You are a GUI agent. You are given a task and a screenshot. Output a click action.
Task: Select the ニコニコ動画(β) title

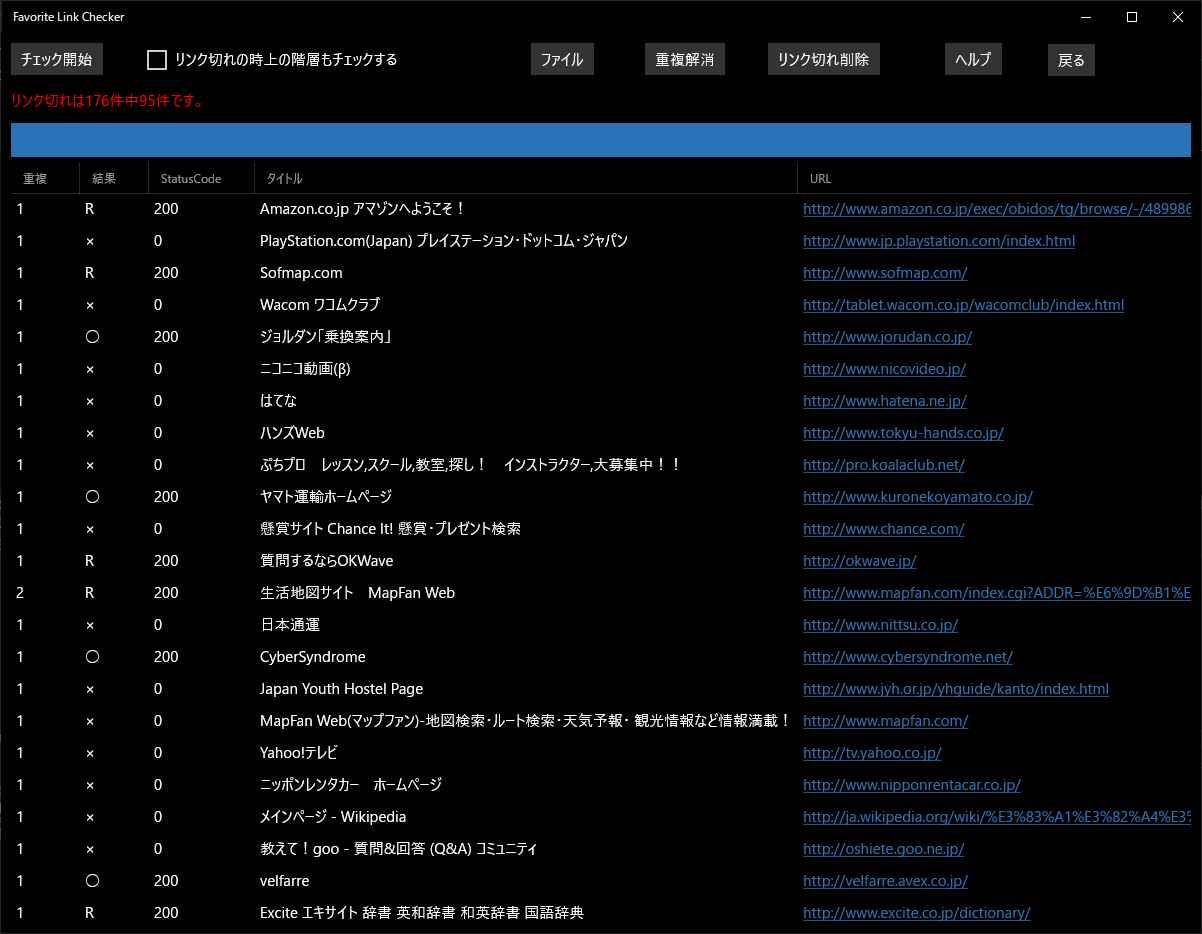tap(305, 369)
